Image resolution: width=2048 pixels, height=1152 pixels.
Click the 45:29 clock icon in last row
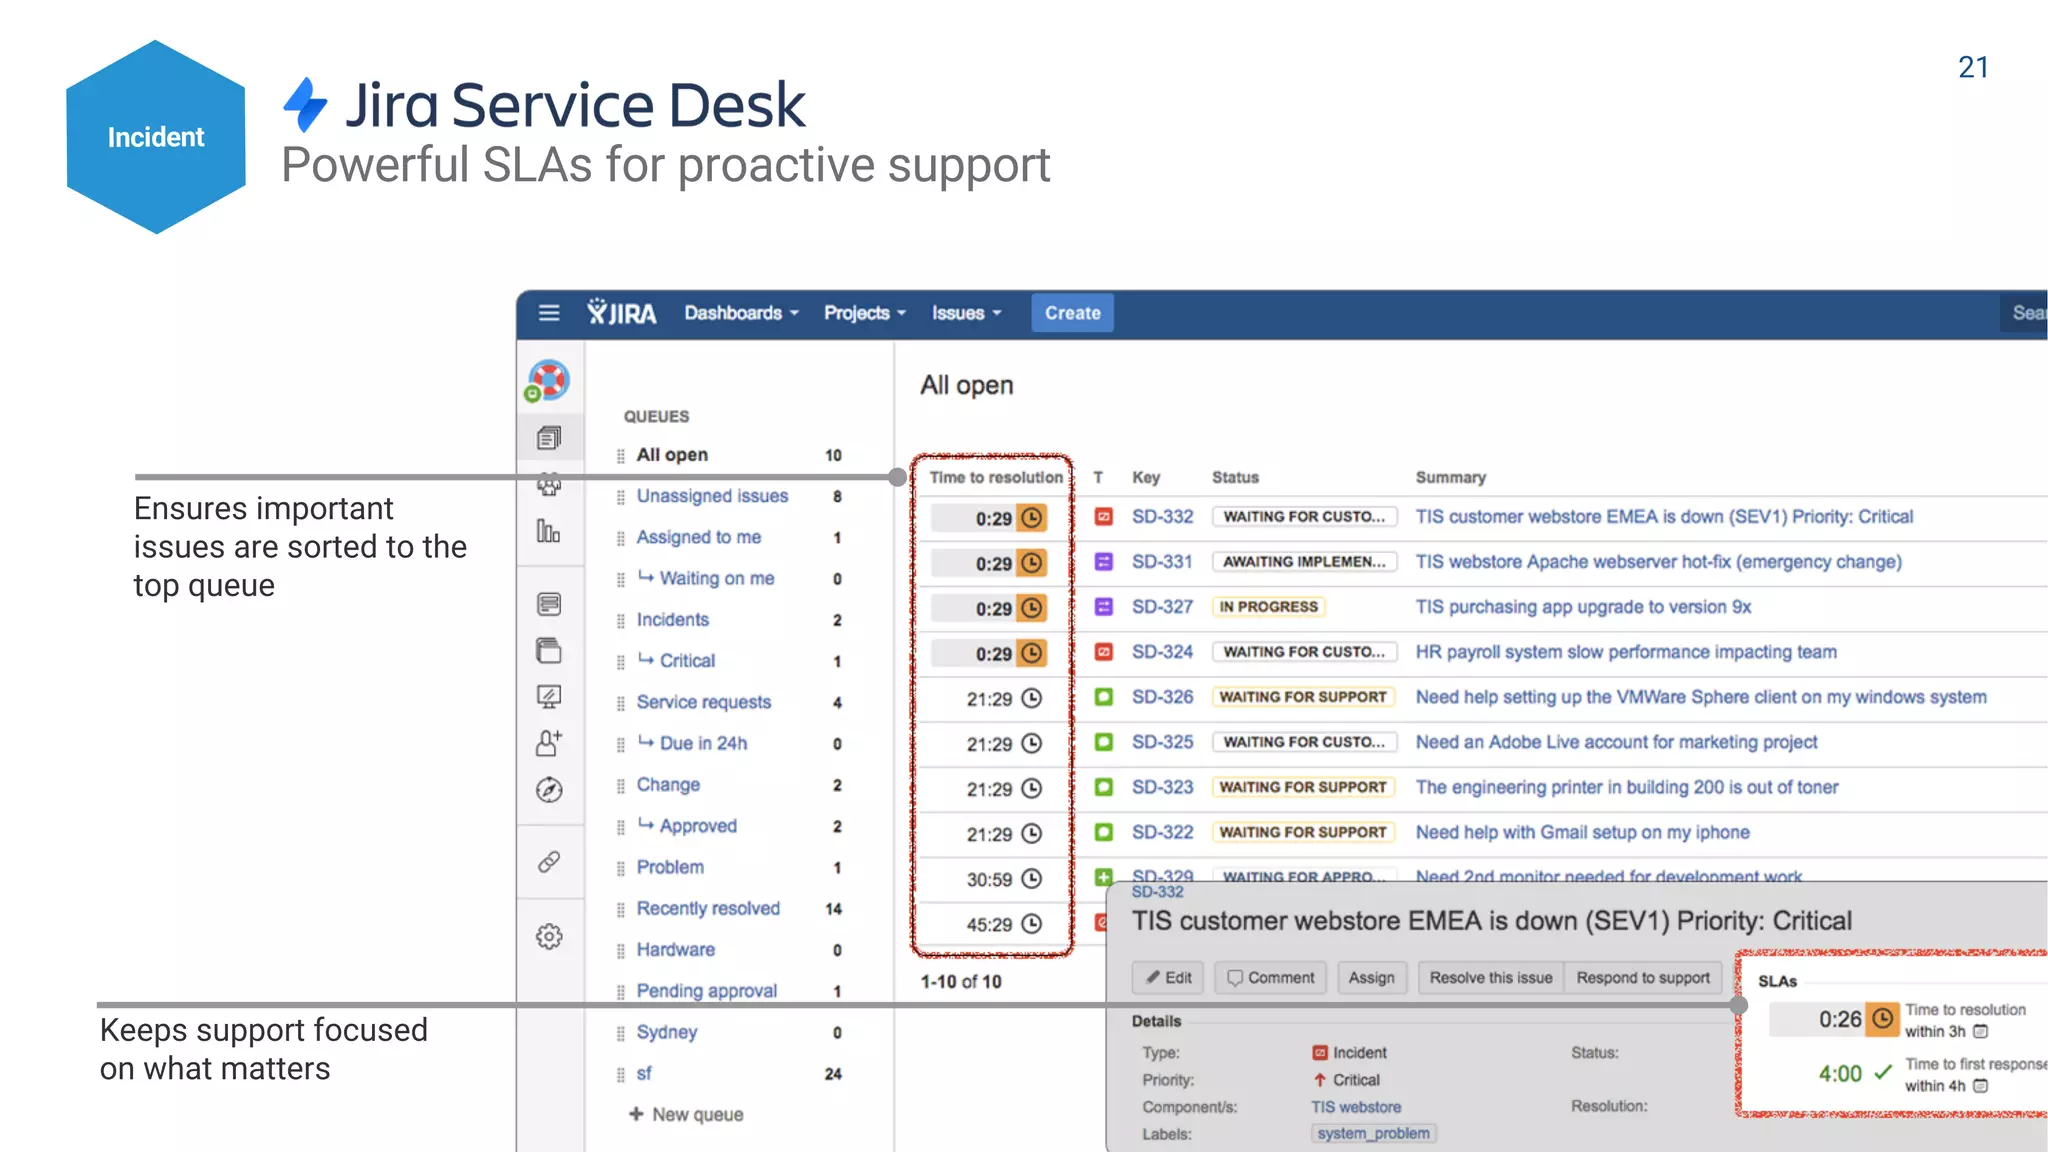(x=1032, y=924)
